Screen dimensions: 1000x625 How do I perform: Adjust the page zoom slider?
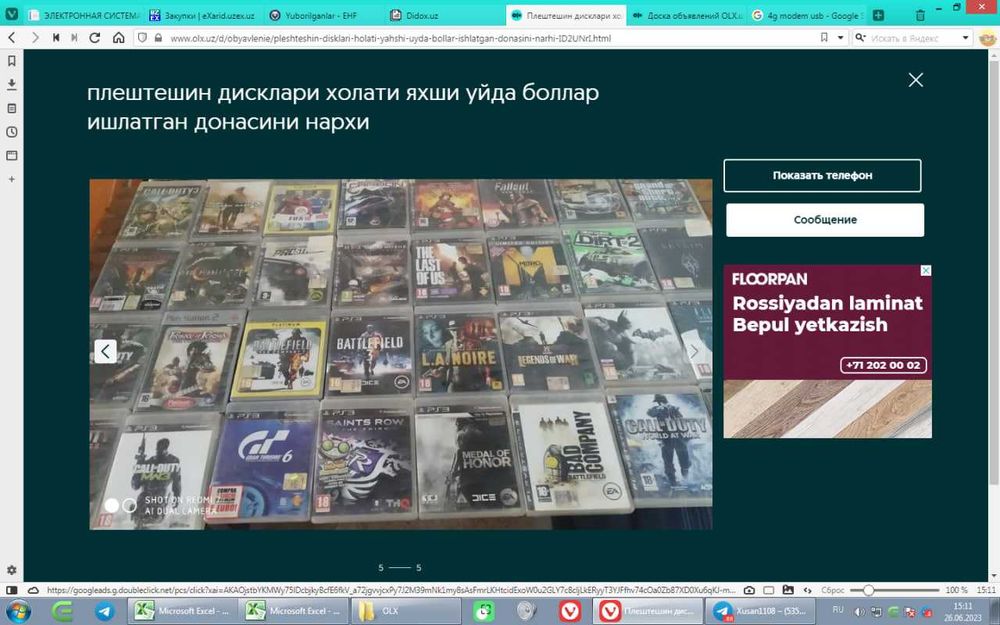(x=897, y=591)
